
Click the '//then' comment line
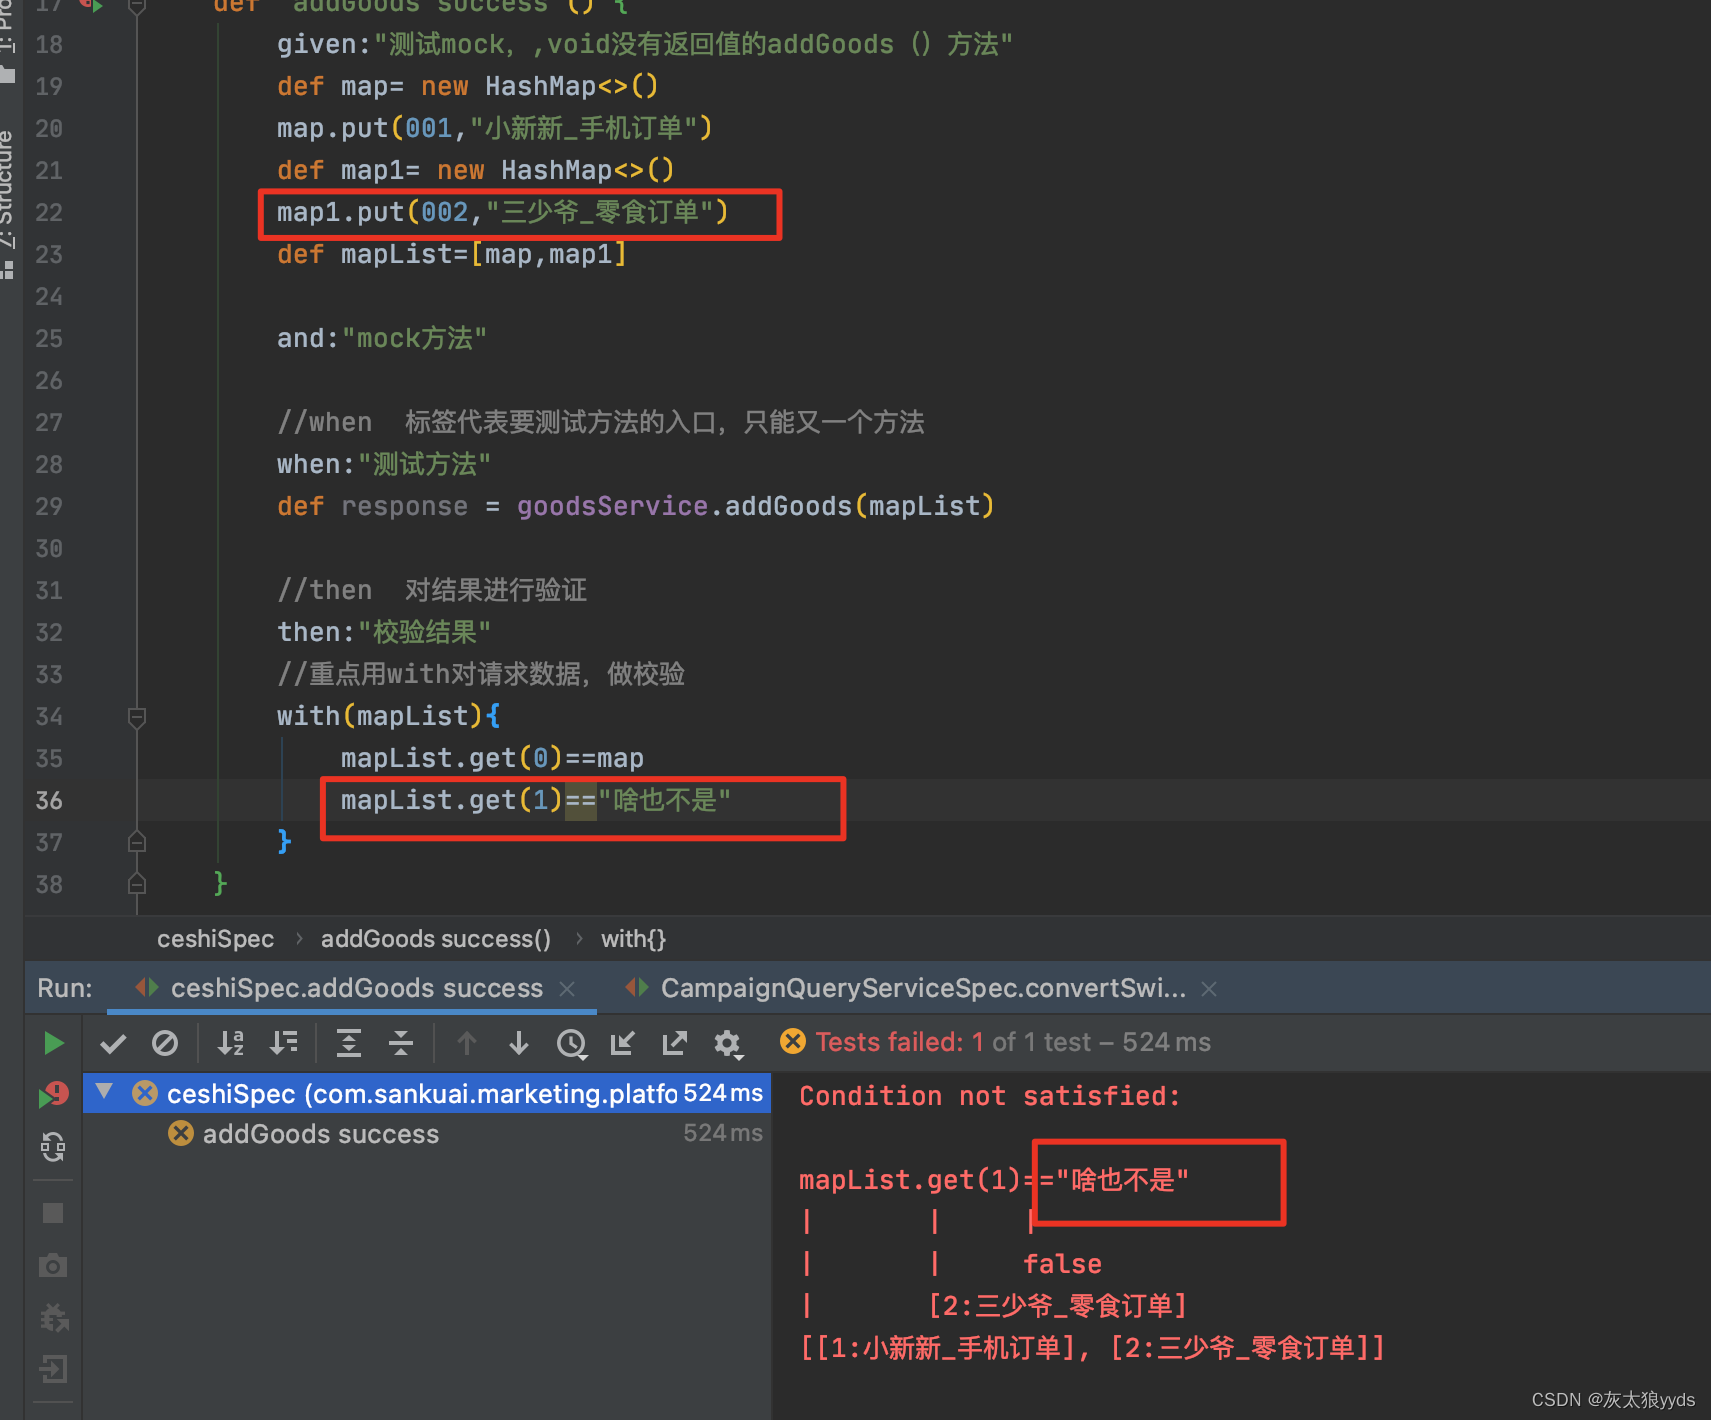point(432,590)
